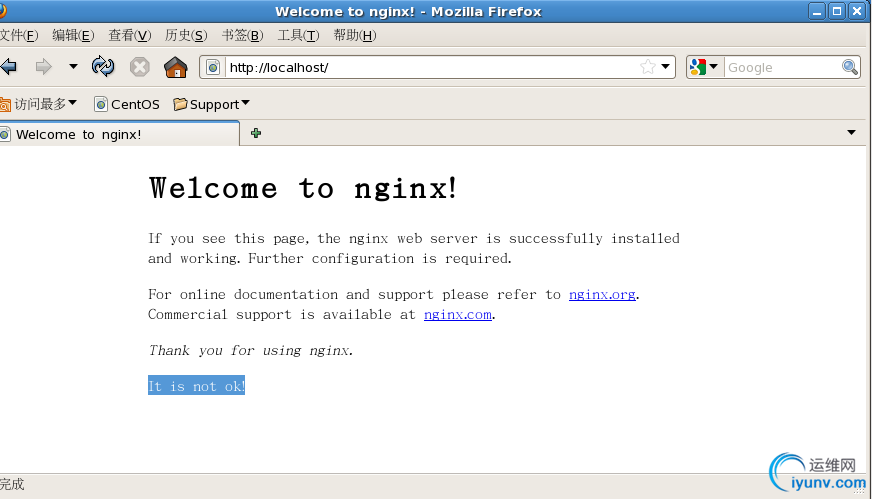Open the address bar history dropdown

point(665,67)
